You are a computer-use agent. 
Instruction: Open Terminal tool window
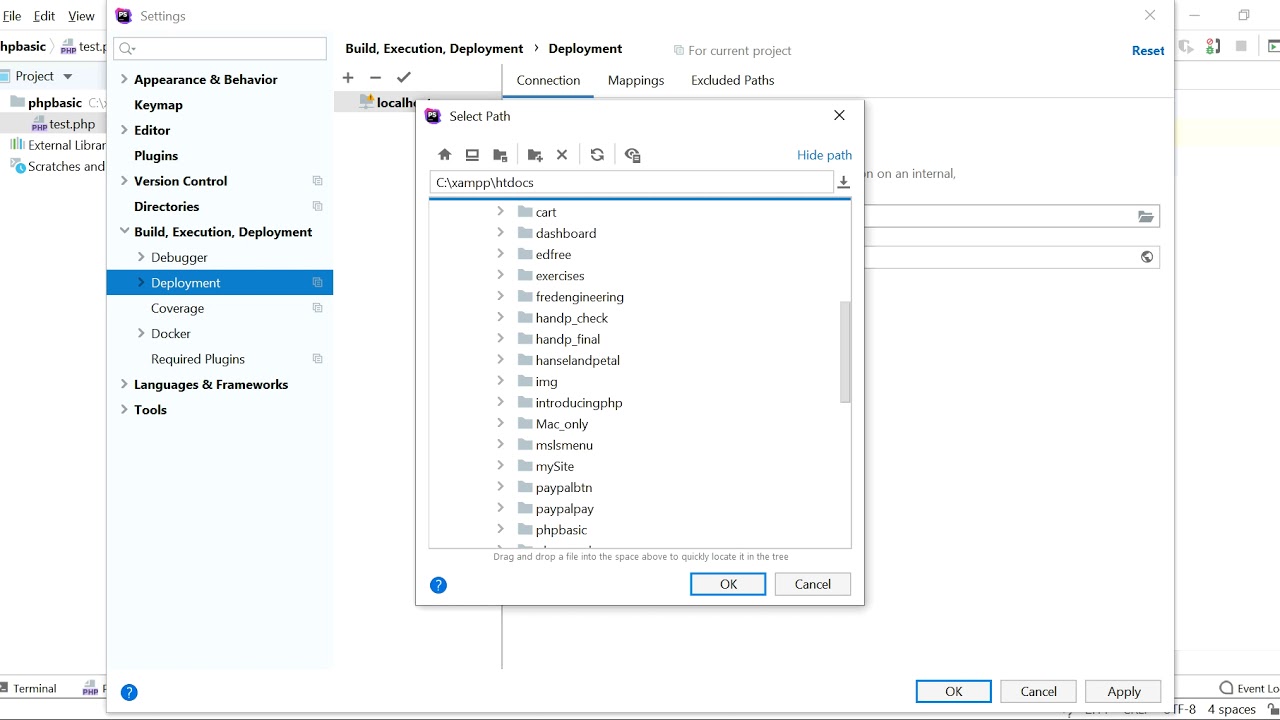pyautogui.click(x=28, y=688)
